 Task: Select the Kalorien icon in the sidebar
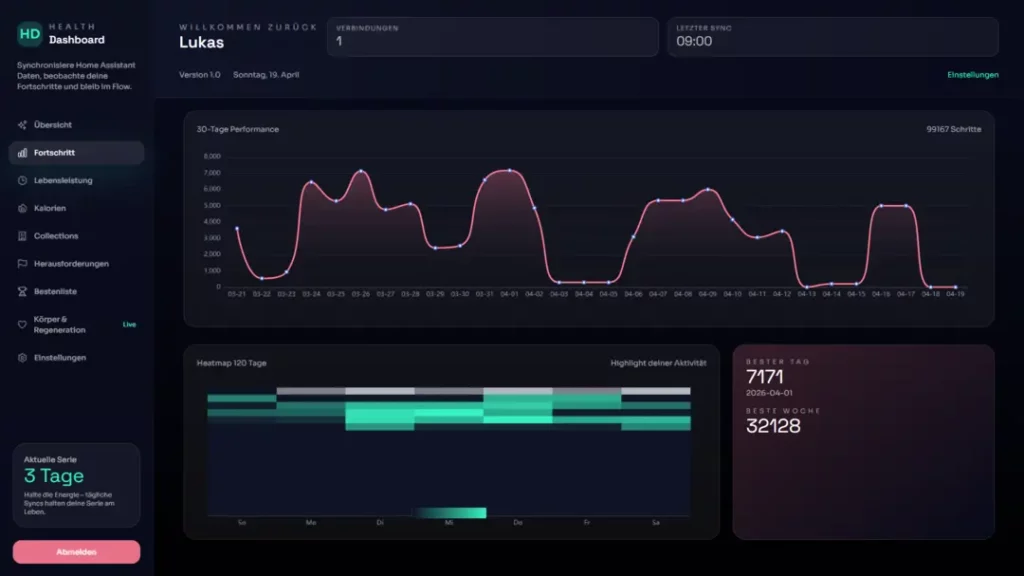pyautogui.click(x=22, y=208)
